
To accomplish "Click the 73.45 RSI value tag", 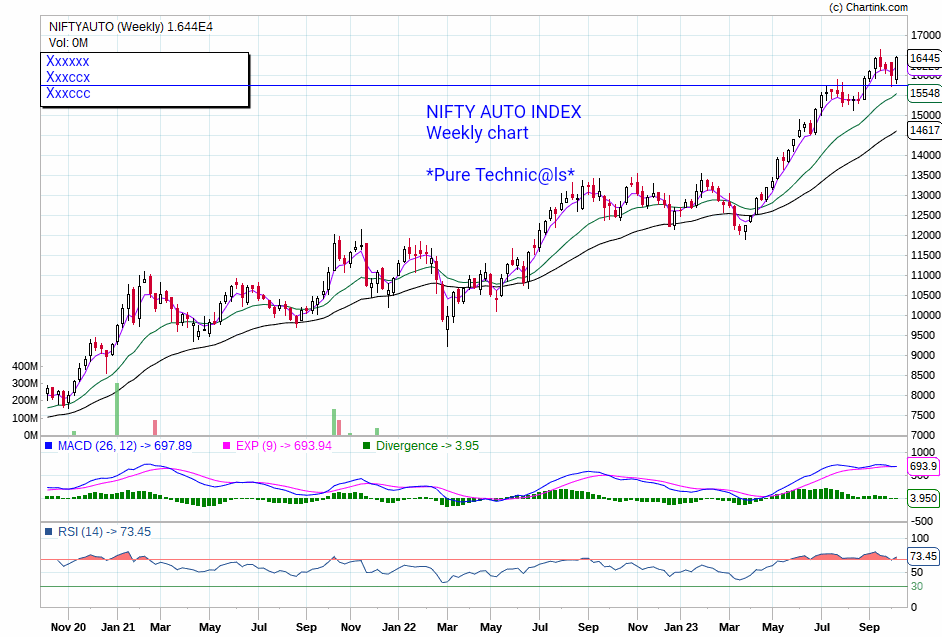I will click(923, 556).
